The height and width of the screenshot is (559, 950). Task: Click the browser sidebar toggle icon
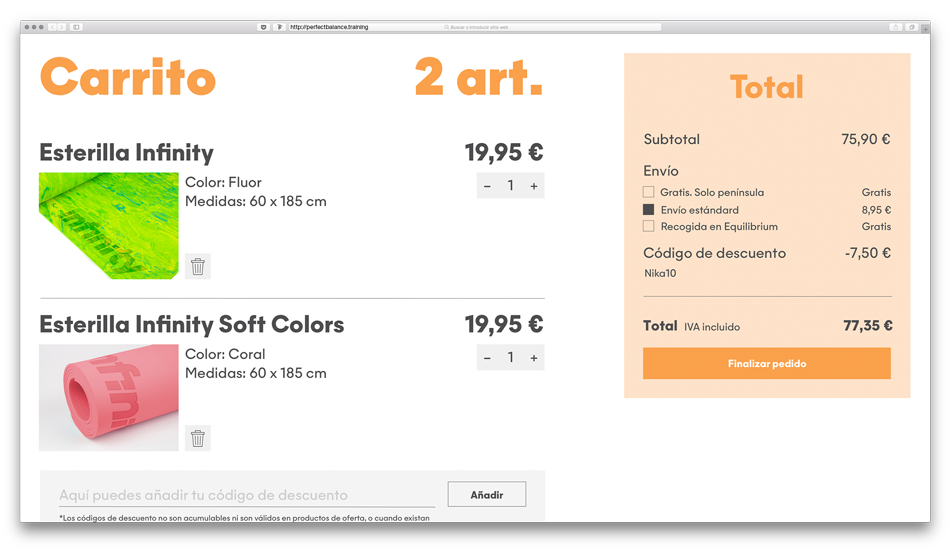[x=76, y=27]
